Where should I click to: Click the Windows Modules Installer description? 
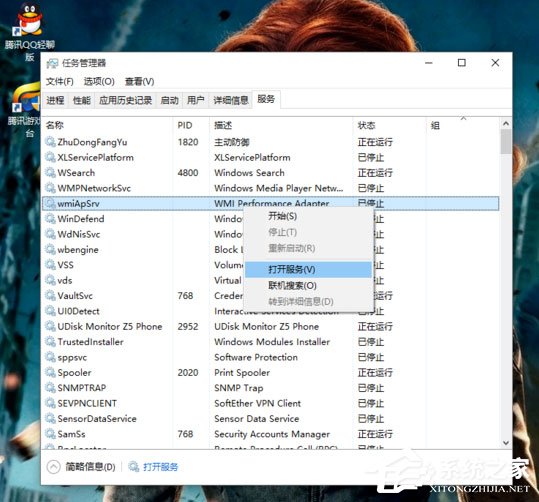click(272, 341)
